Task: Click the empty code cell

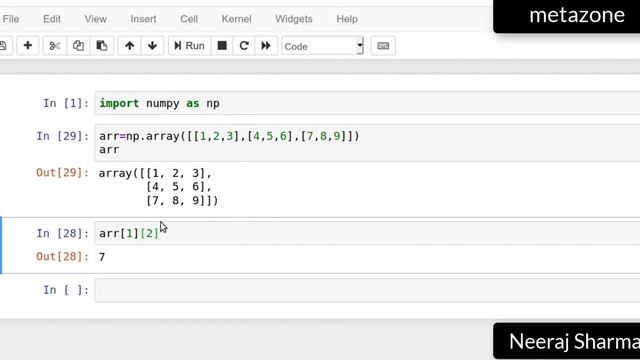Action: pyautogui.click(x=367, y=290)
